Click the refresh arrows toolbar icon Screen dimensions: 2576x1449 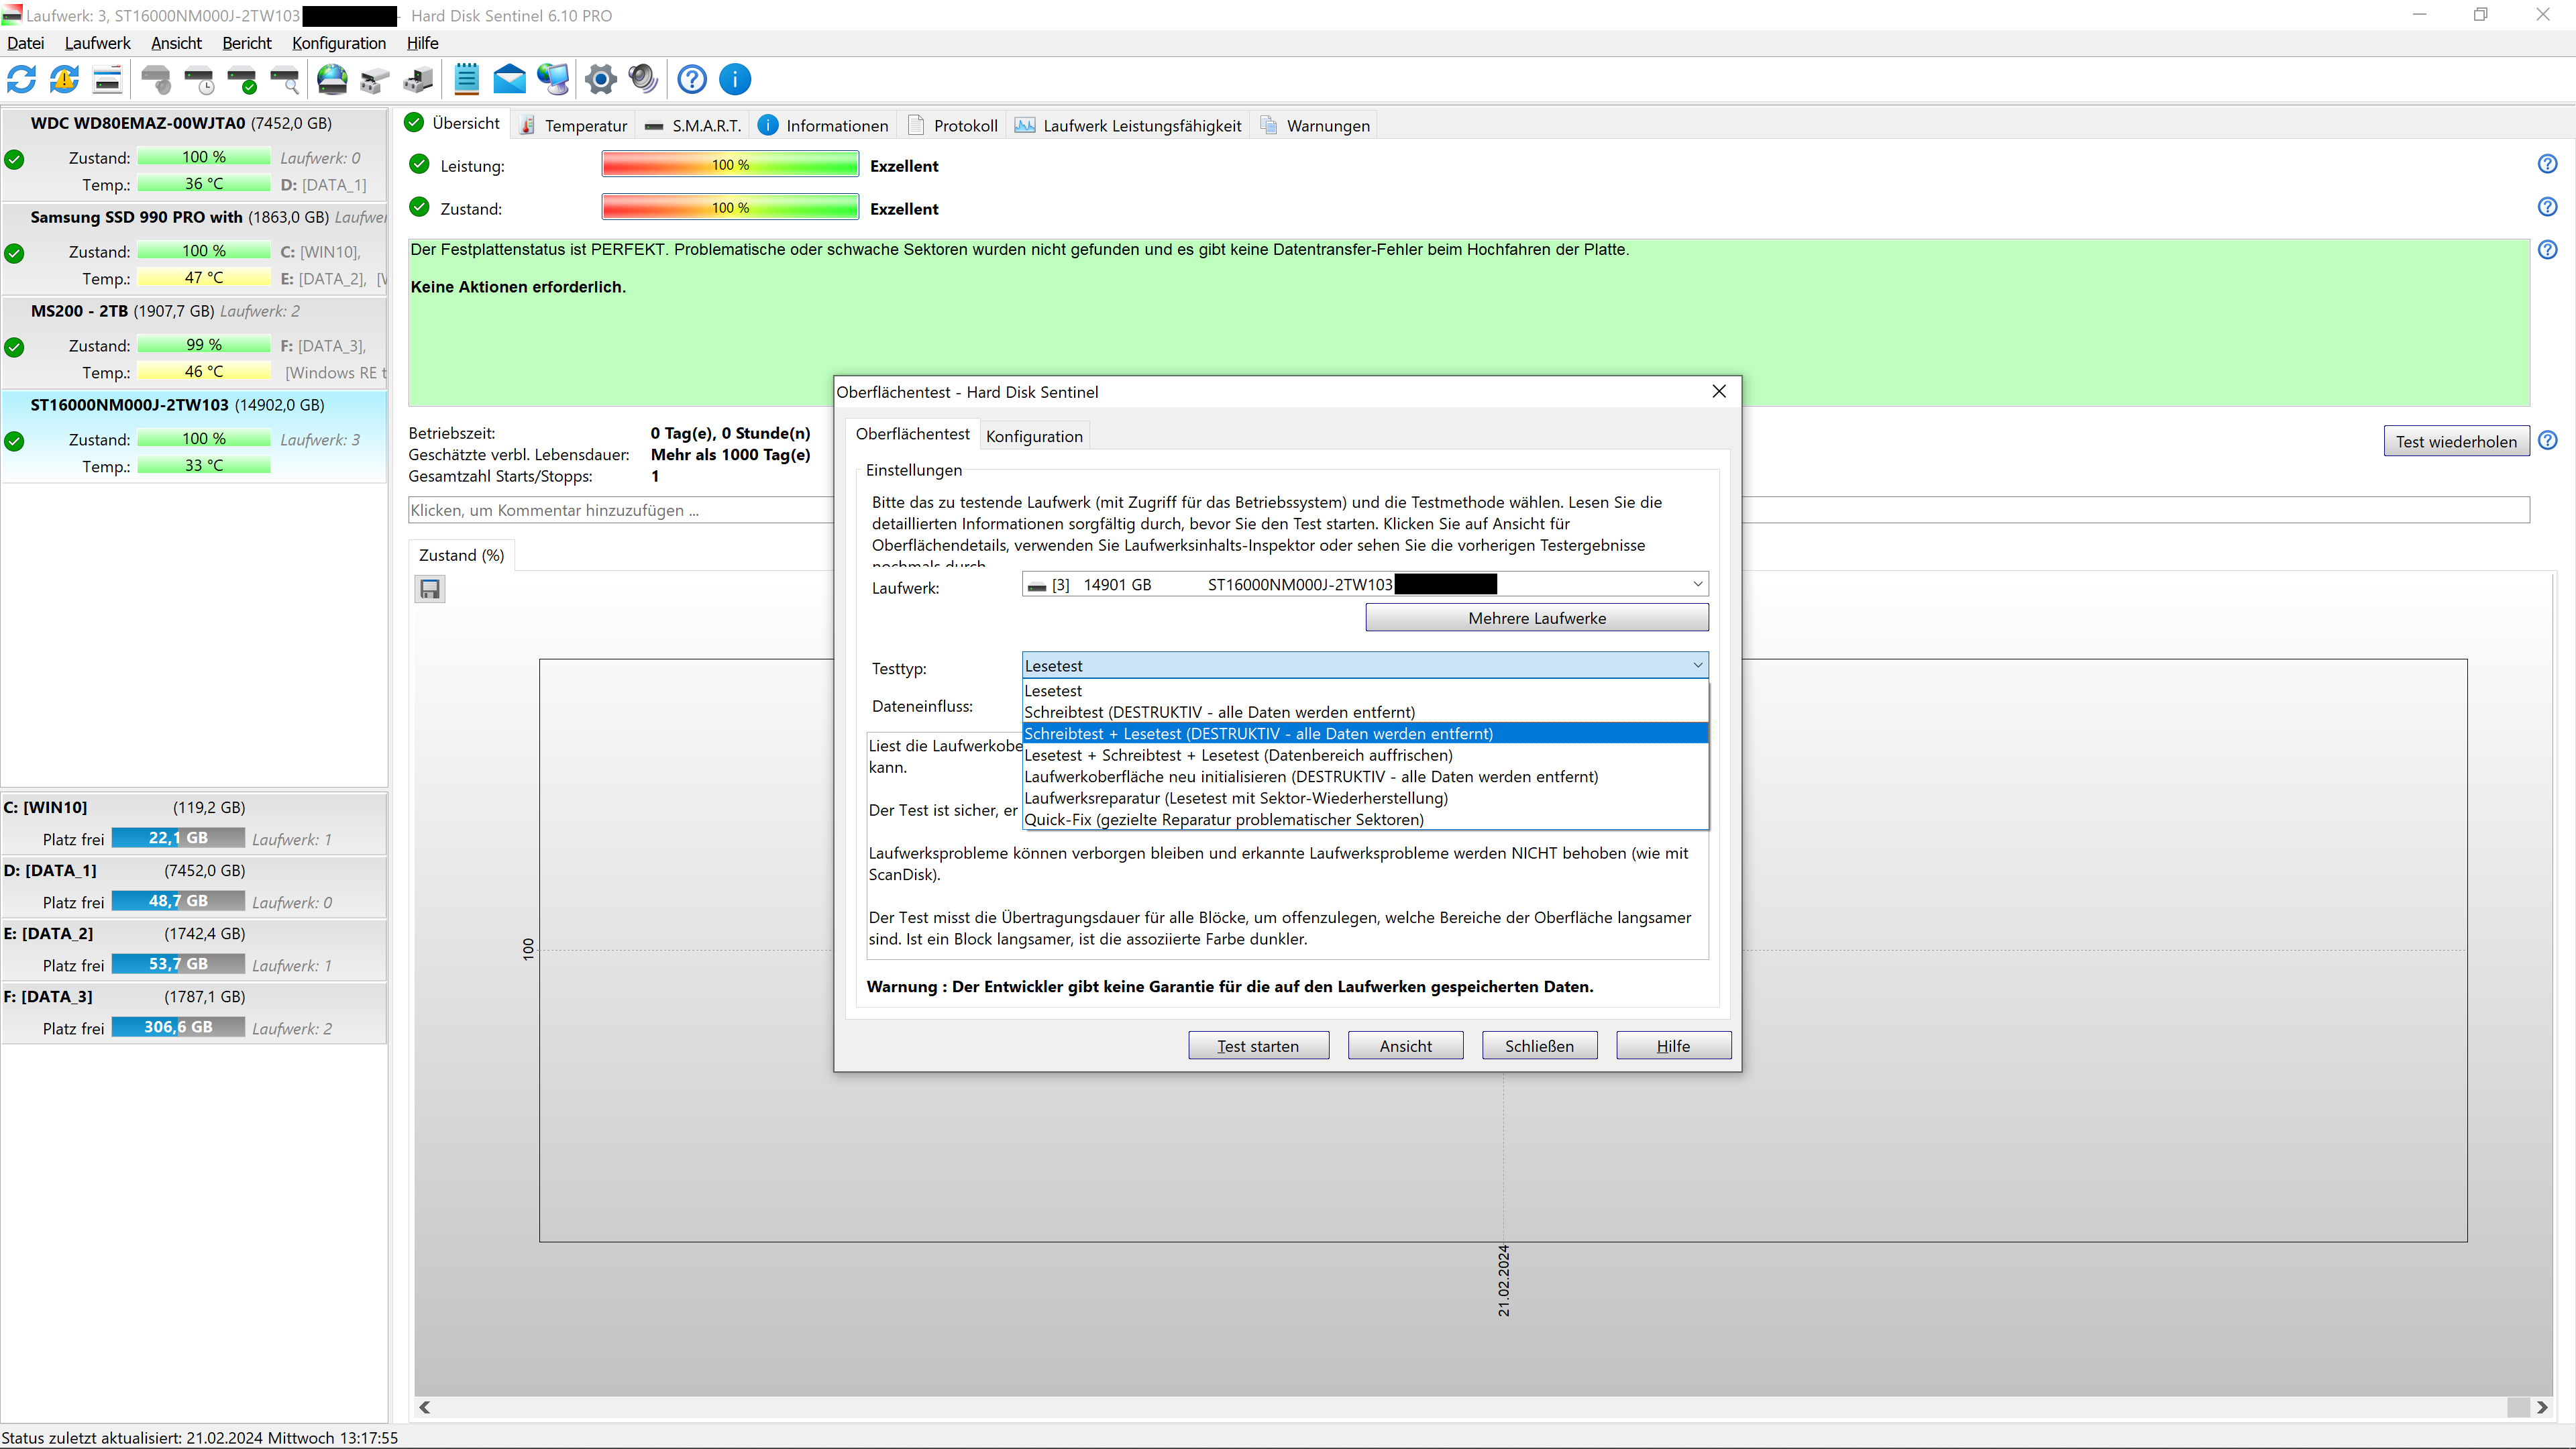click(22, 79)
